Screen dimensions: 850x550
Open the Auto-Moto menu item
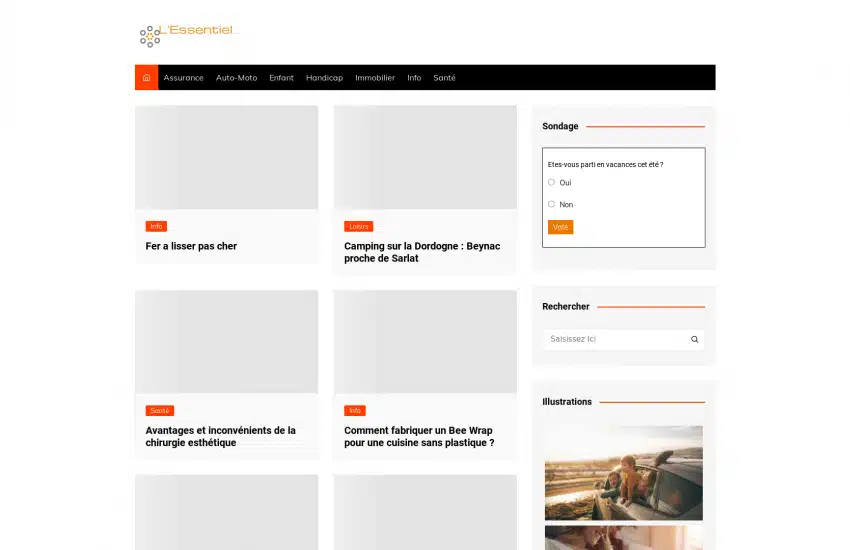[x=236, y=77]
